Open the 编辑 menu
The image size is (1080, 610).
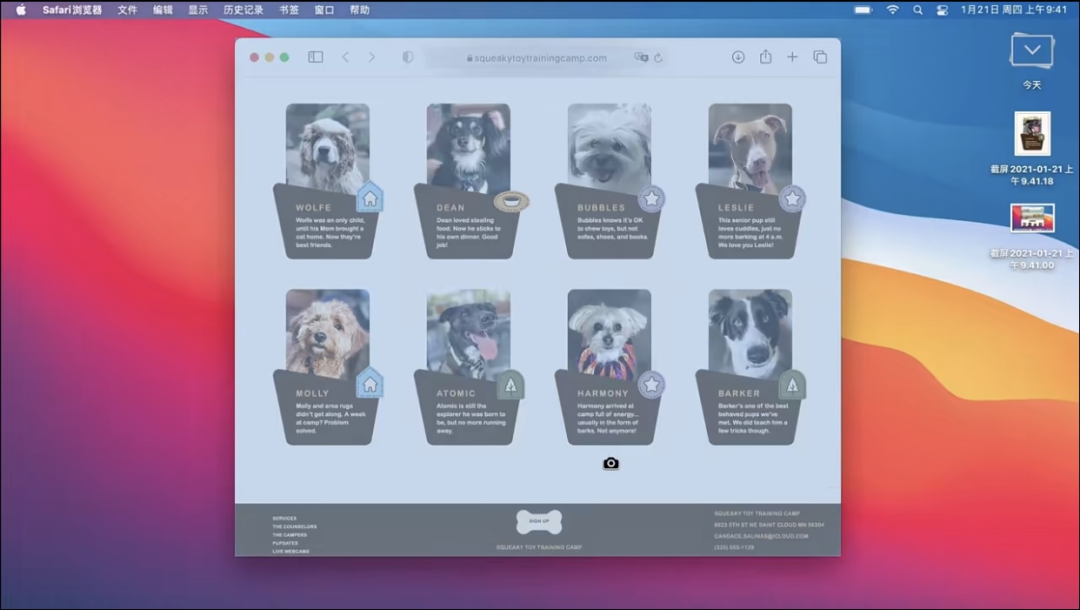[x=163, y=10]
